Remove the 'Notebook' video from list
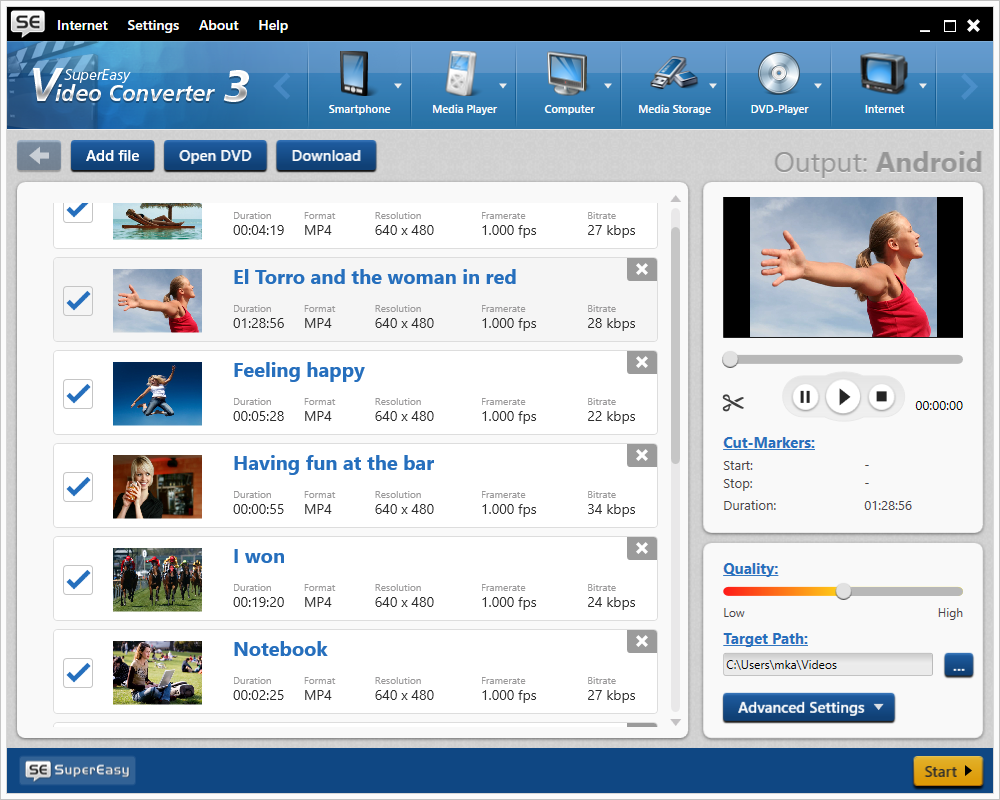 642,641
